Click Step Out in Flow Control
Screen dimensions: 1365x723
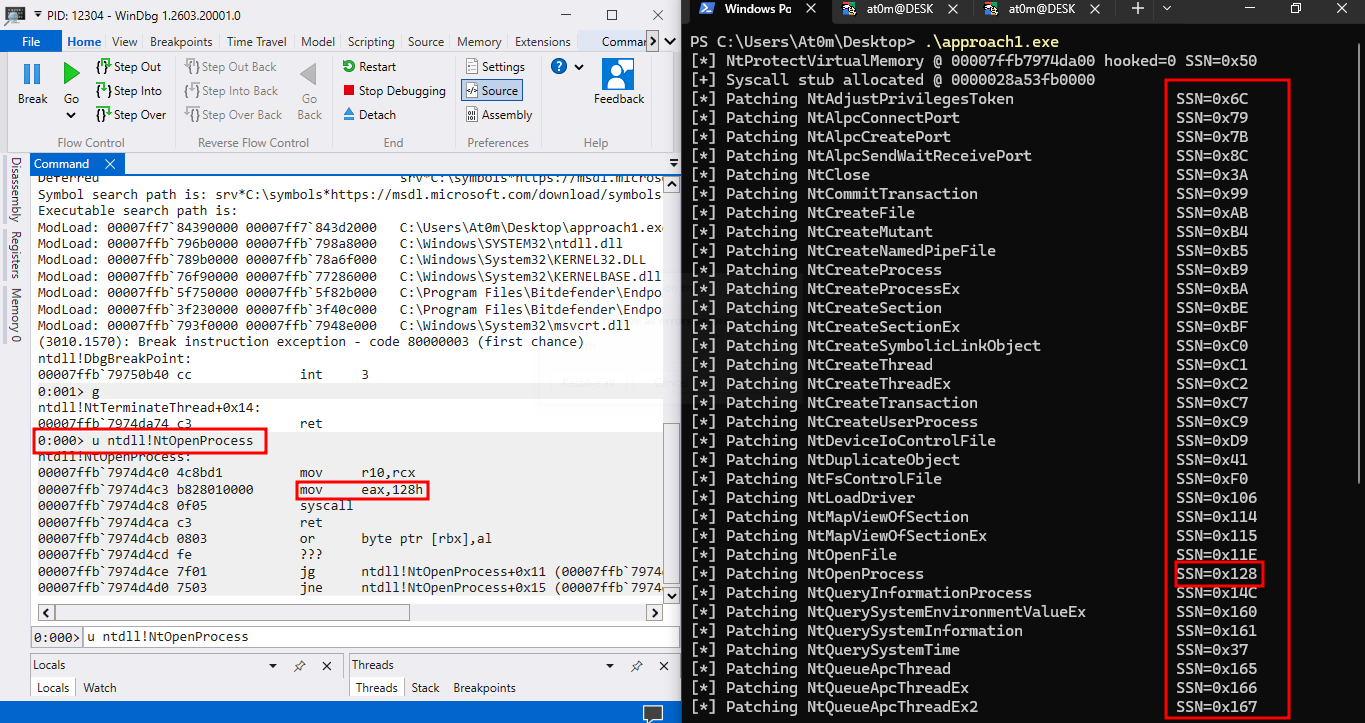[129, 66]
